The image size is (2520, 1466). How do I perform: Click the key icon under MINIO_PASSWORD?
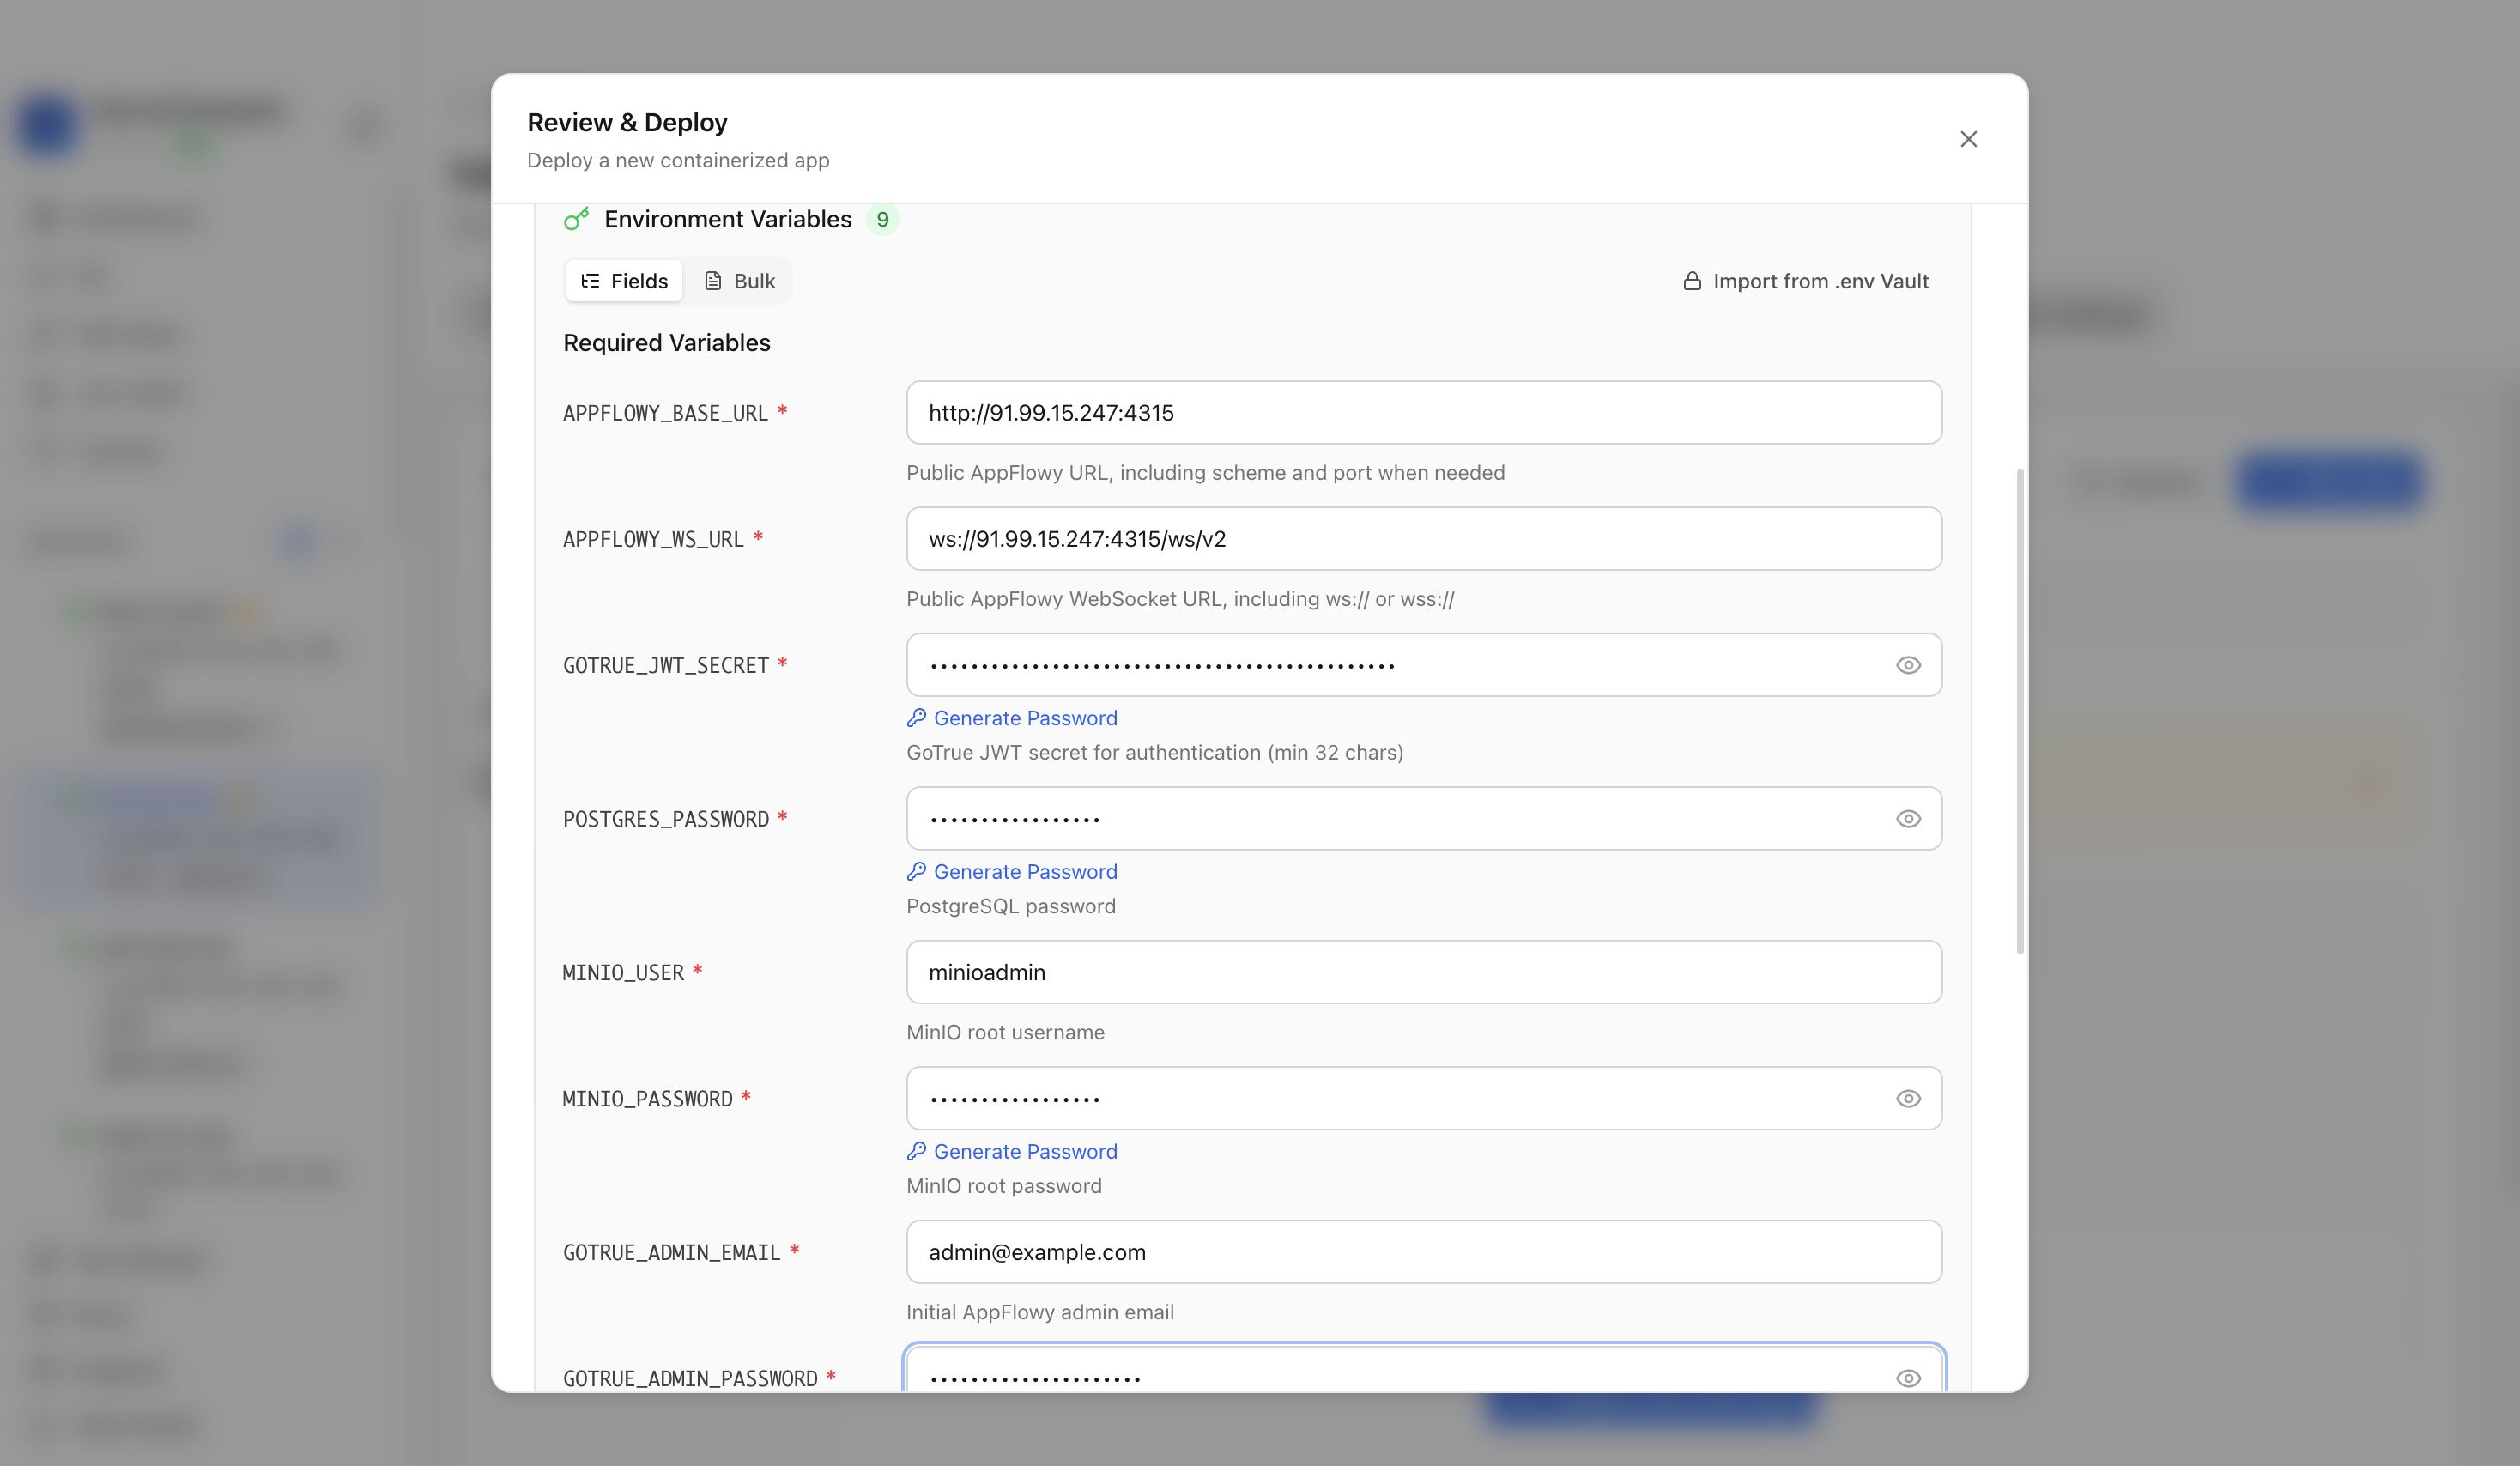916,1151
